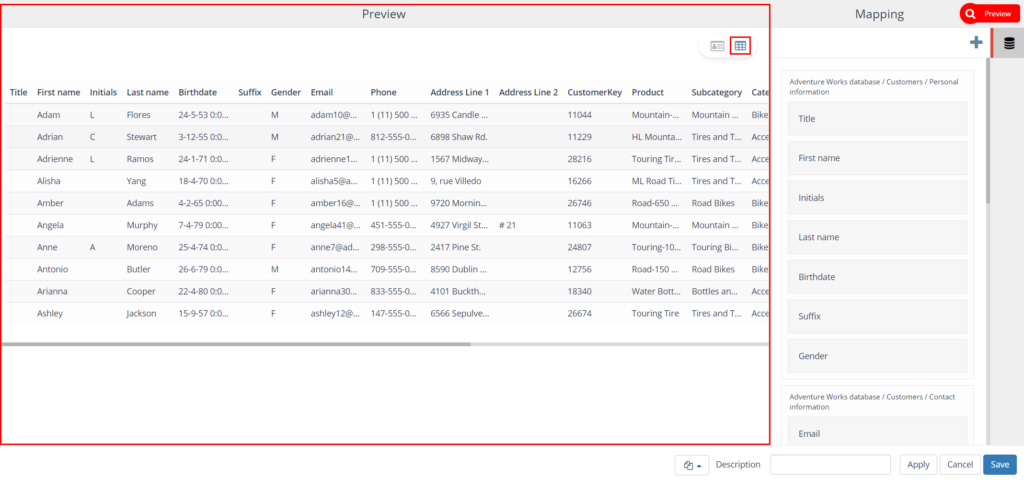Viewport: 1024px width, 480px height.
Task: Select the Title mapping field
Action: pyautogui.click(x=877, y=119)
